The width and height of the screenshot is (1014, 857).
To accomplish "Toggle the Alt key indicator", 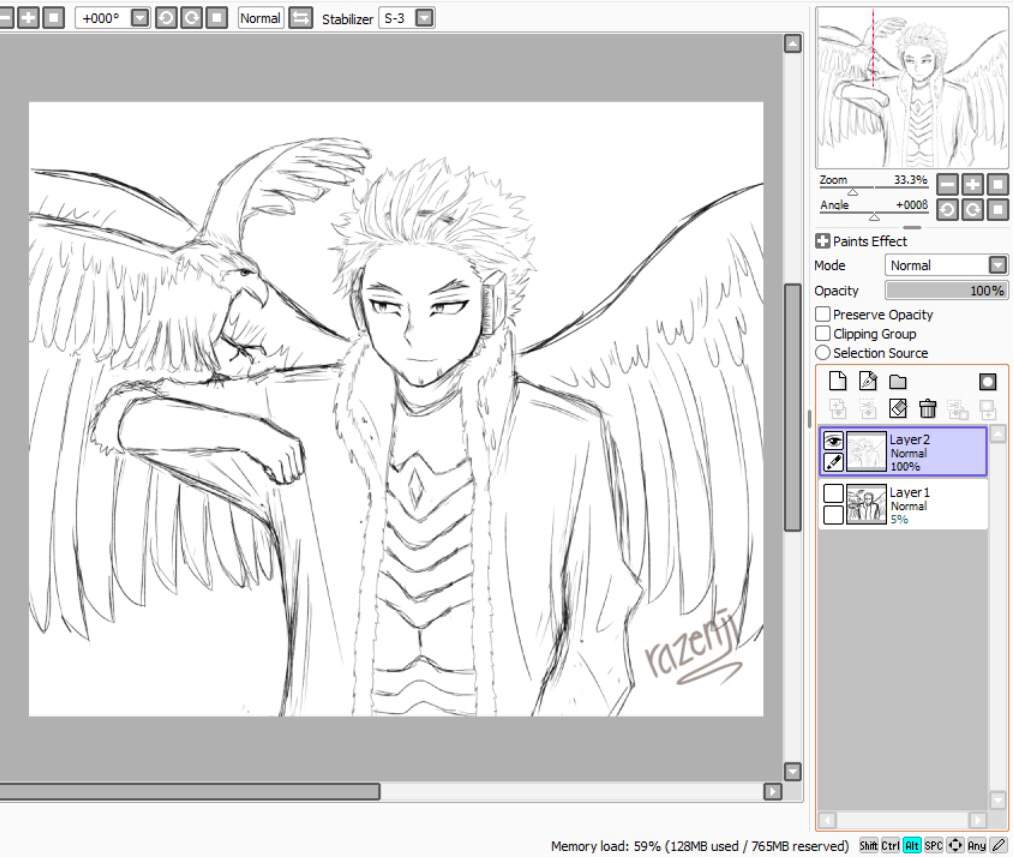I will tap(912, 845).
